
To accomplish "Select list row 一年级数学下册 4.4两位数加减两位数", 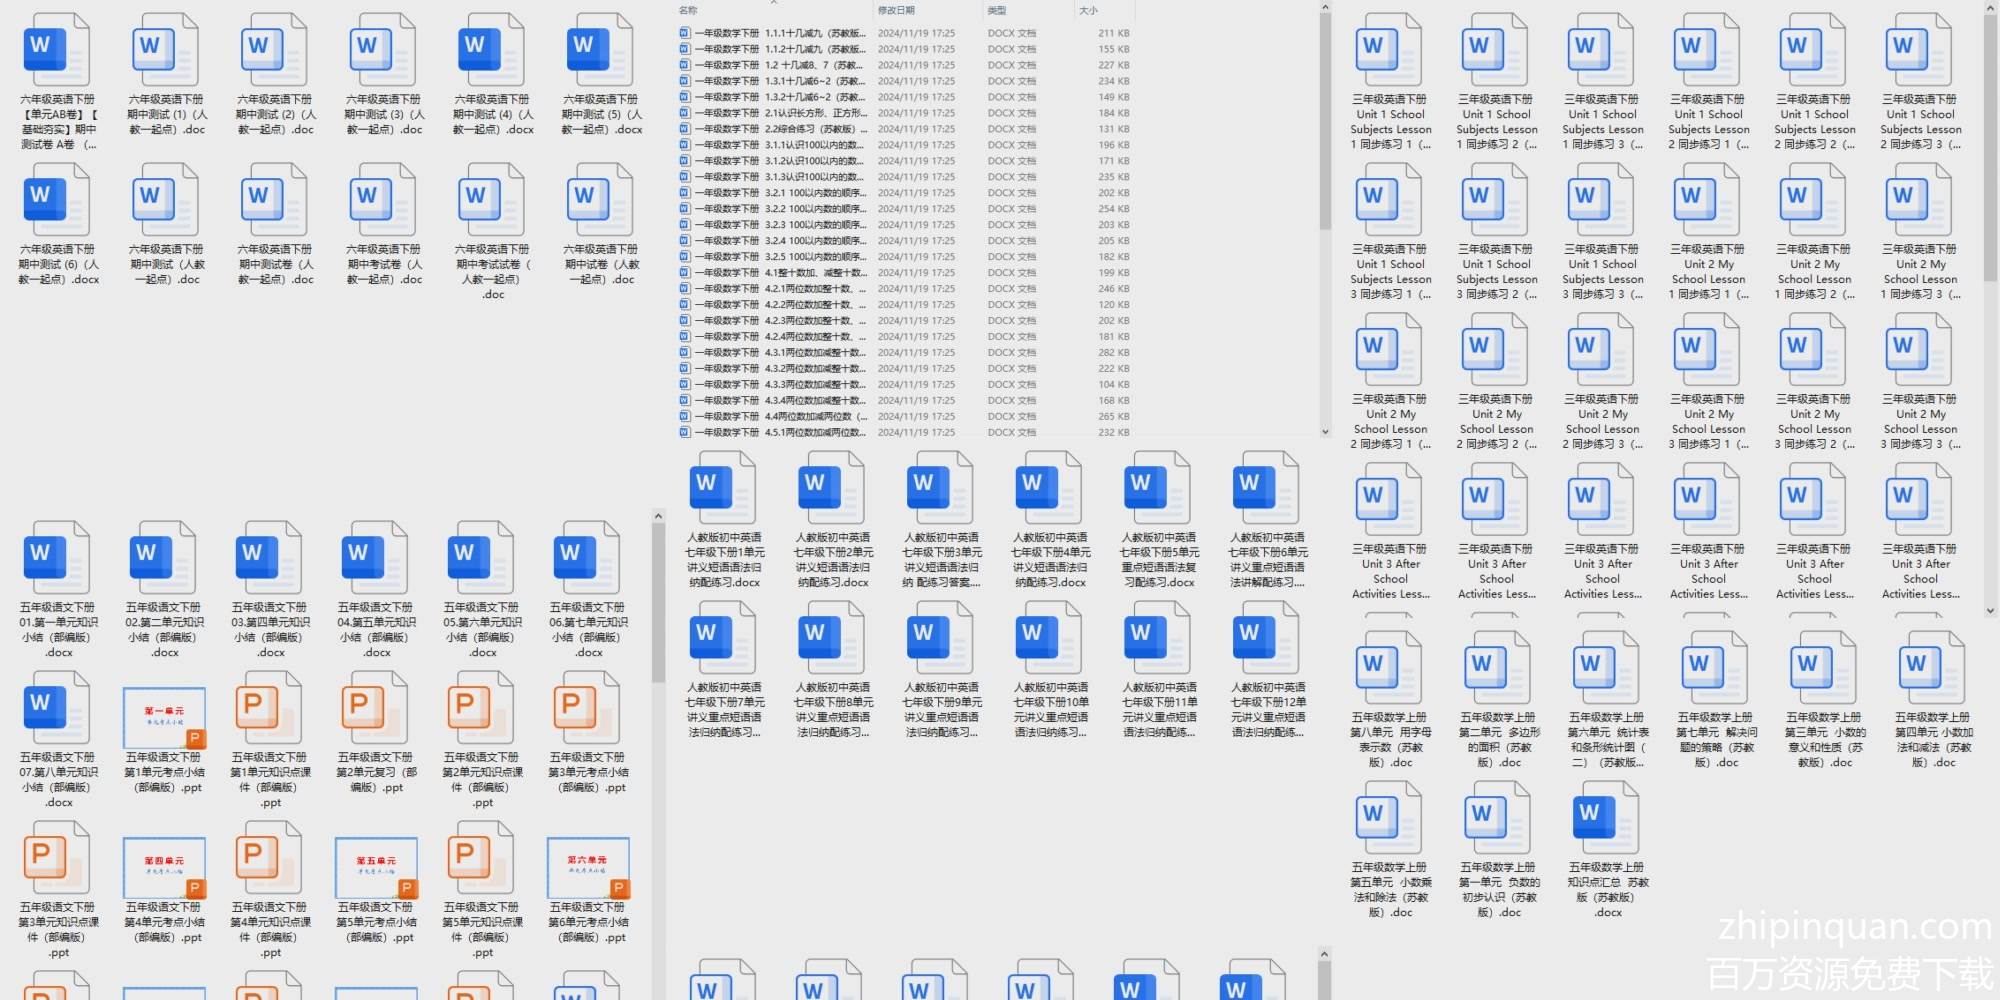I will pyautogui.click(x=904, y=417).
